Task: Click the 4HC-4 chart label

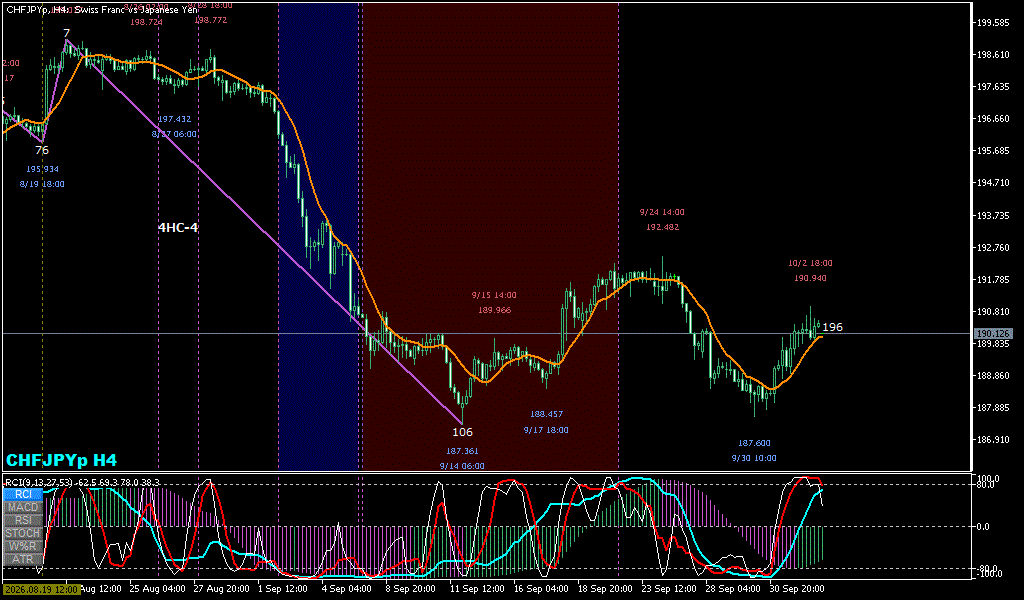Action: pyautogui.click(x=178, y=227)
